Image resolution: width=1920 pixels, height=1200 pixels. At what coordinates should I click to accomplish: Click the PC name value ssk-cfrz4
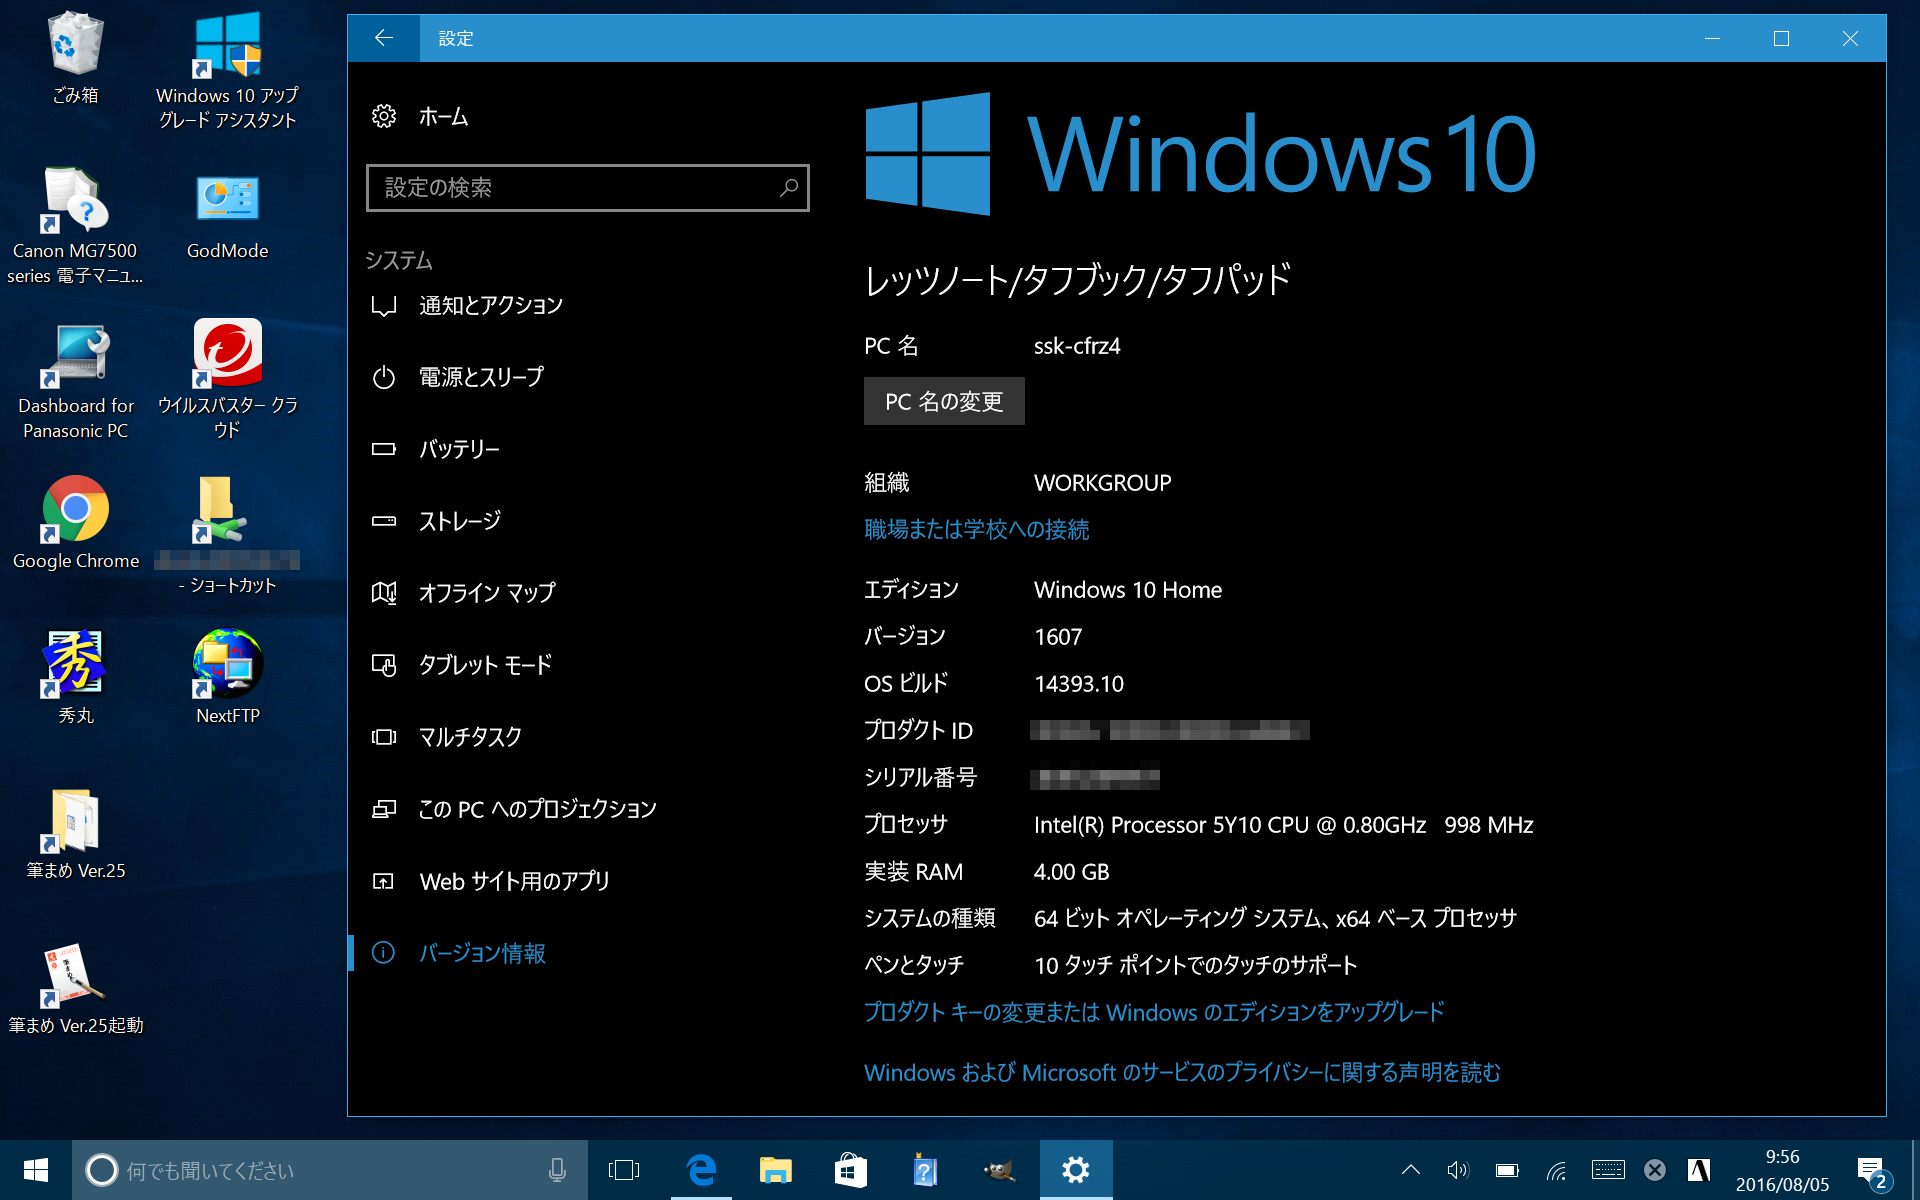click(1077, 347)
